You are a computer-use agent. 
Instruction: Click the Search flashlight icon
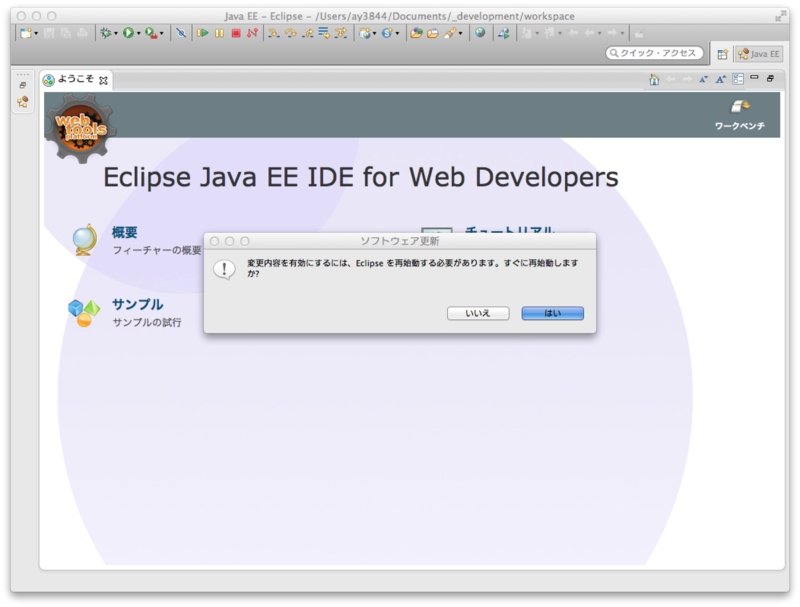click(x=450, y=33)
